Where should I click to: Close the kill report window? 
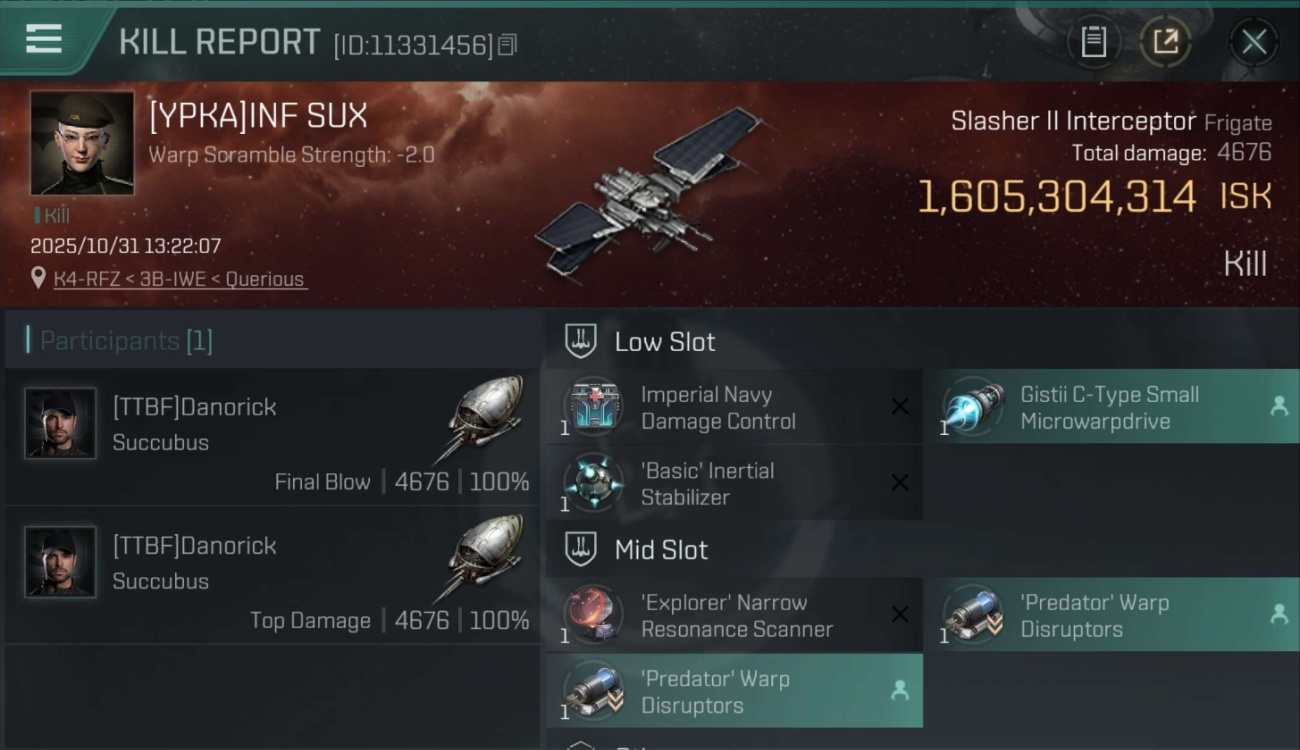pyautogui.click(x=1254, y=42)
